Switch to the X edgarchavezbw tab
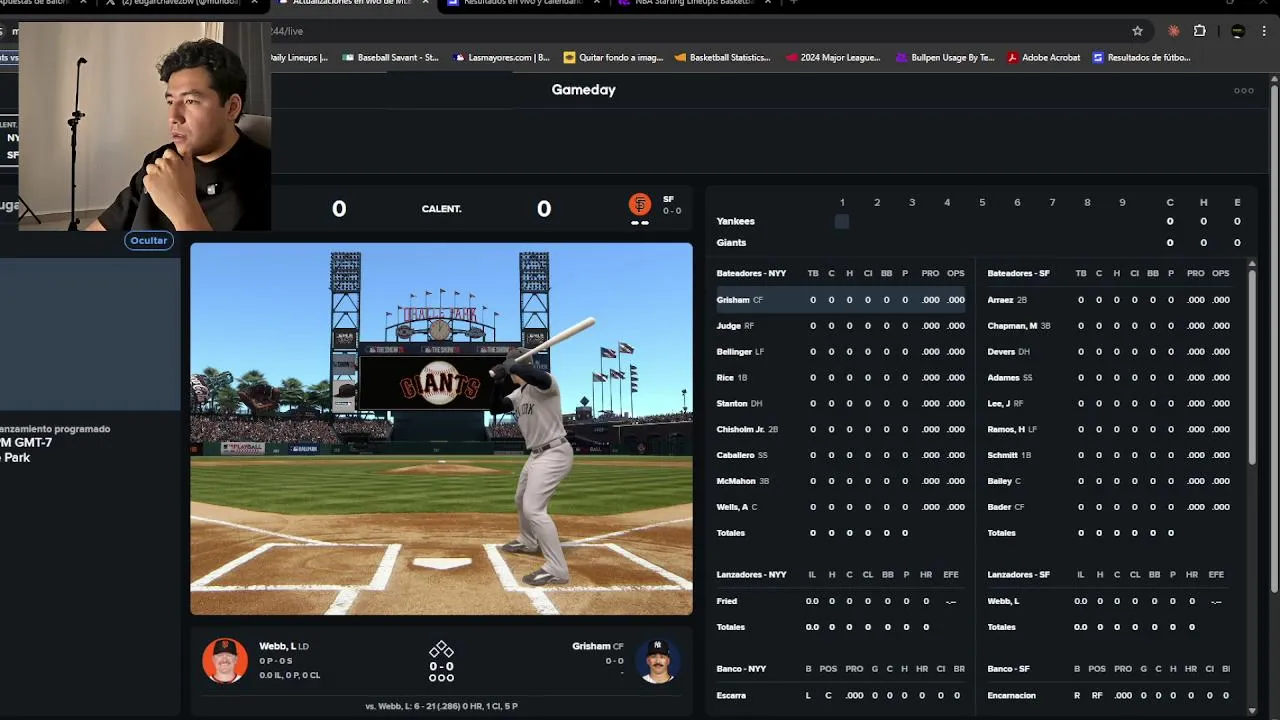 pyautogui.click(x=180, y=3)
